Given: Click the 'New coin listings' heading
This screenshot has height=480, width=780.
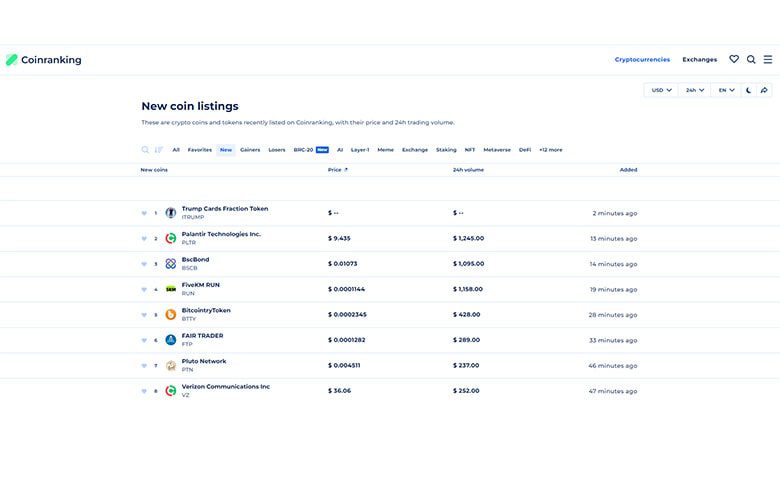Looking at the screenshot, I should (190, 106).
